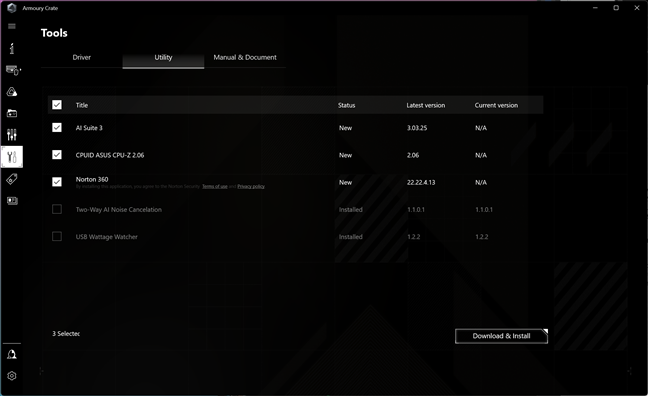Click the Status column header
The height and width of the screenshot is (396, 648).
tap(346, 105)
